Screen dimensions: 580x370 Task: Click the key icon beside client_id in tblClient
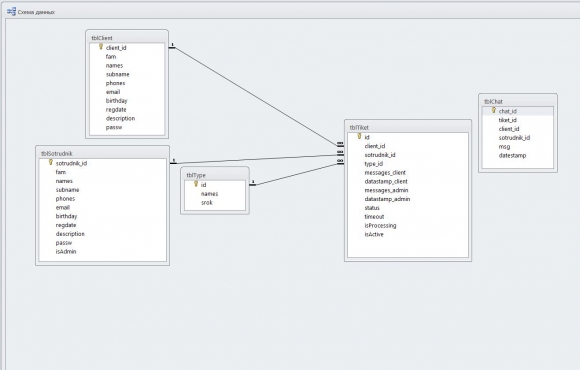(x=101, y=47)
